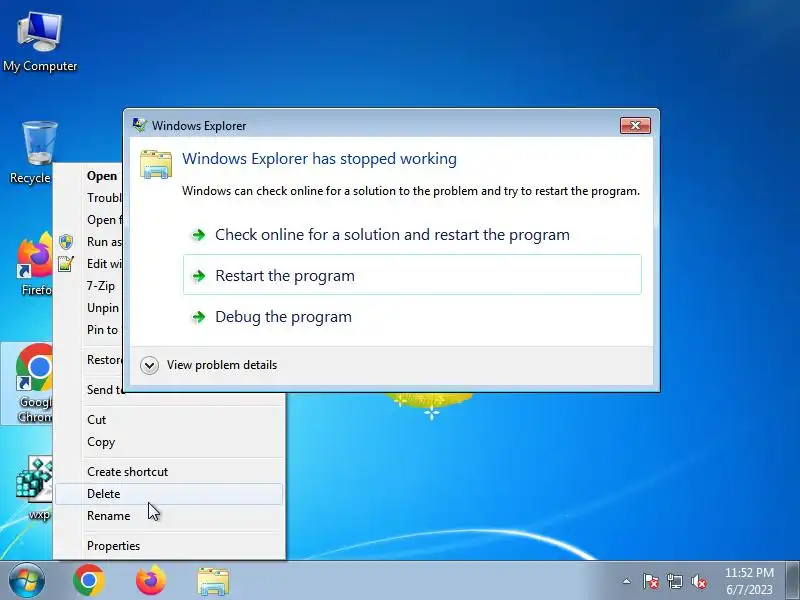This screenshot has height=600, width=800.
Task: Choose Cut in the context menu
Action: coord(169,420)
